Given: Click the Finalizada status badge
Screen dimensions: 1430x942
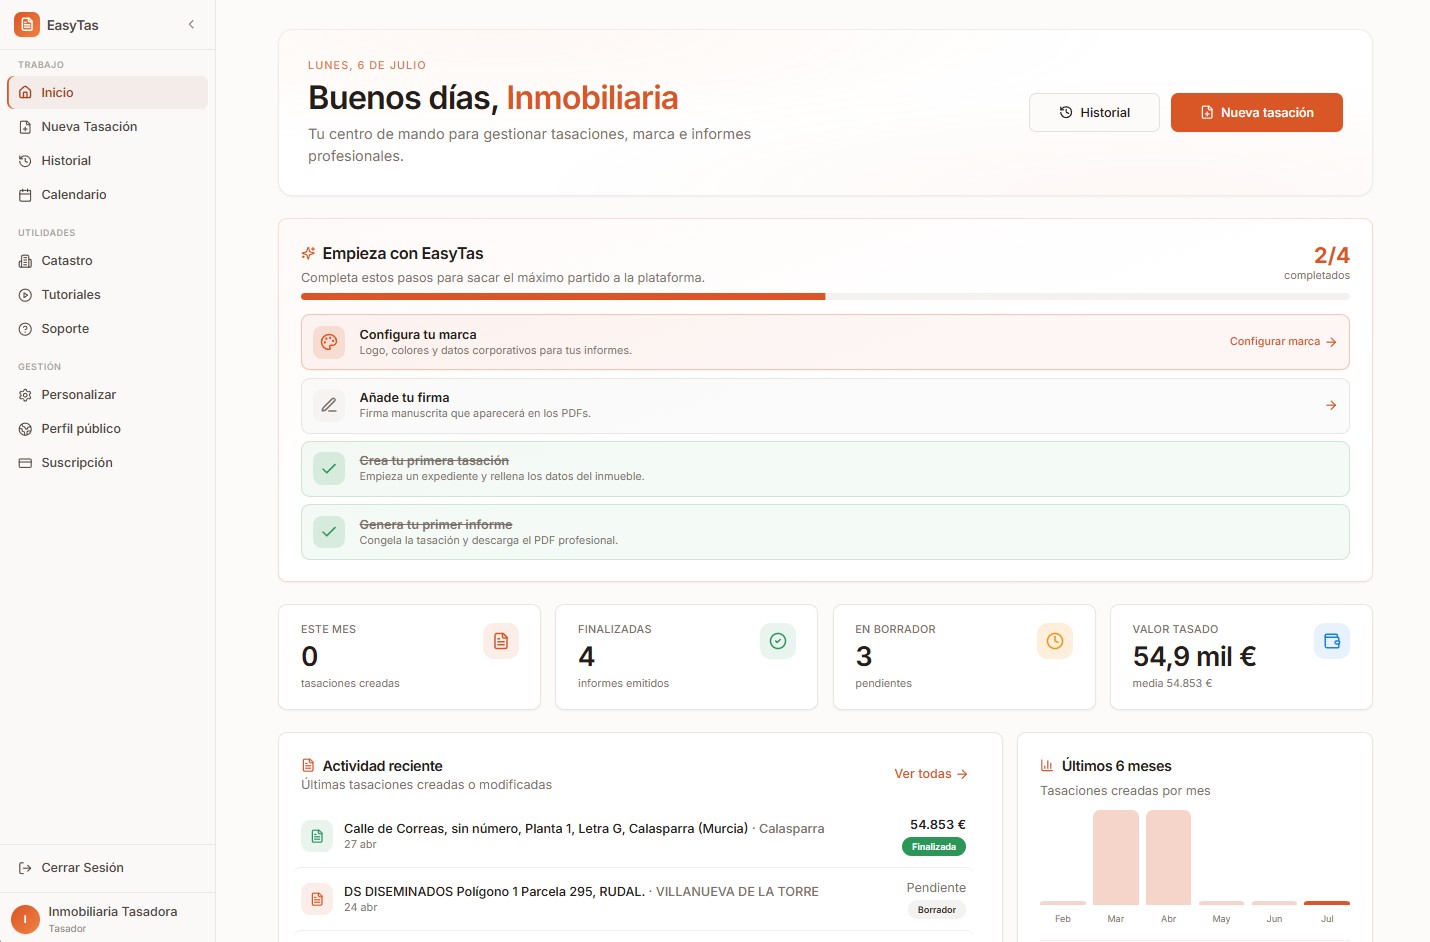Looking at the screenshot, I should point(934,847).
